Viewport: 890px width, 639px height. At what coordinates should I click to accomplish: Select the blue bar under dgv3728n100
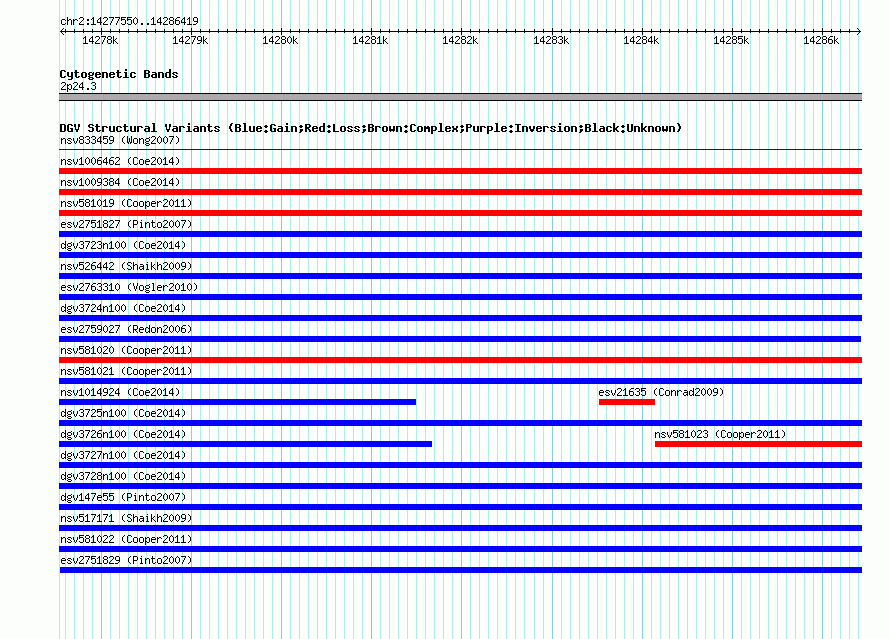click(460, 486)
